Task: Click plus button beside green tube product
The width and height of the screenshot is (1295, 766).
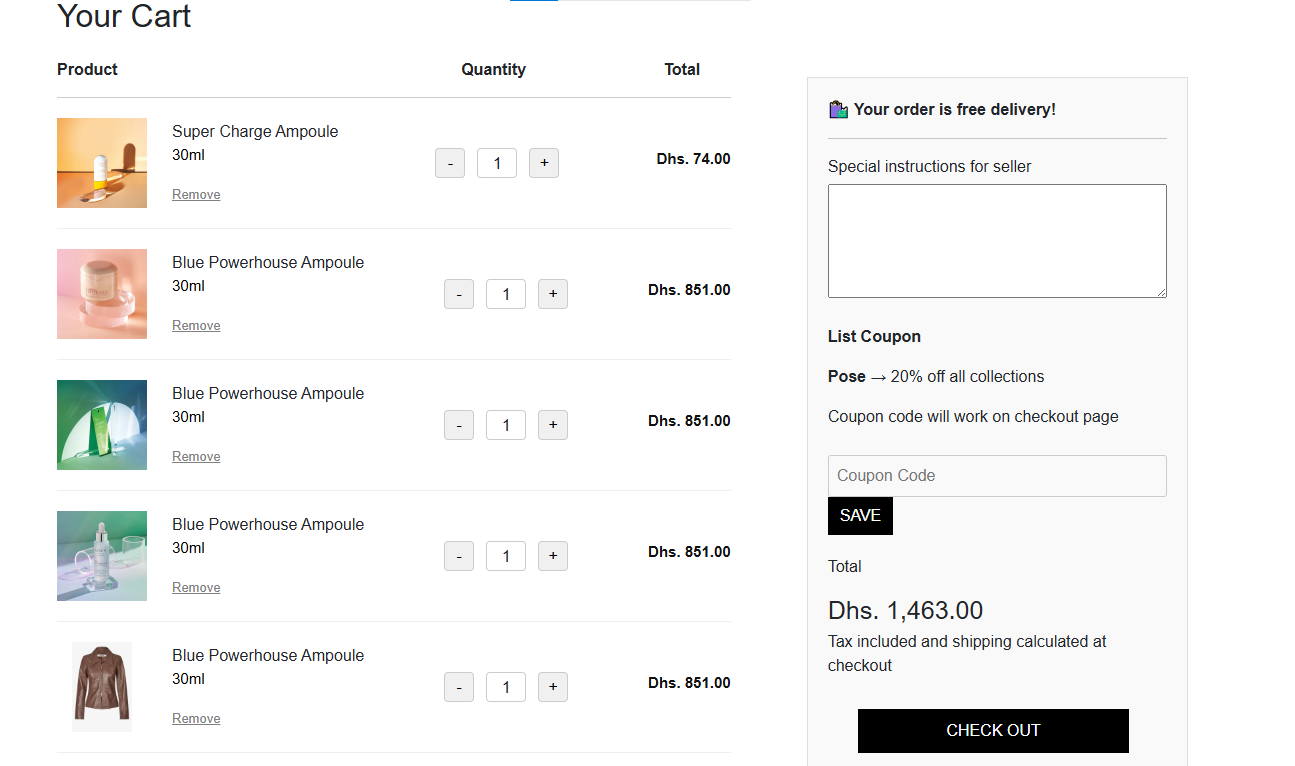Action: [x=553, y=425]
